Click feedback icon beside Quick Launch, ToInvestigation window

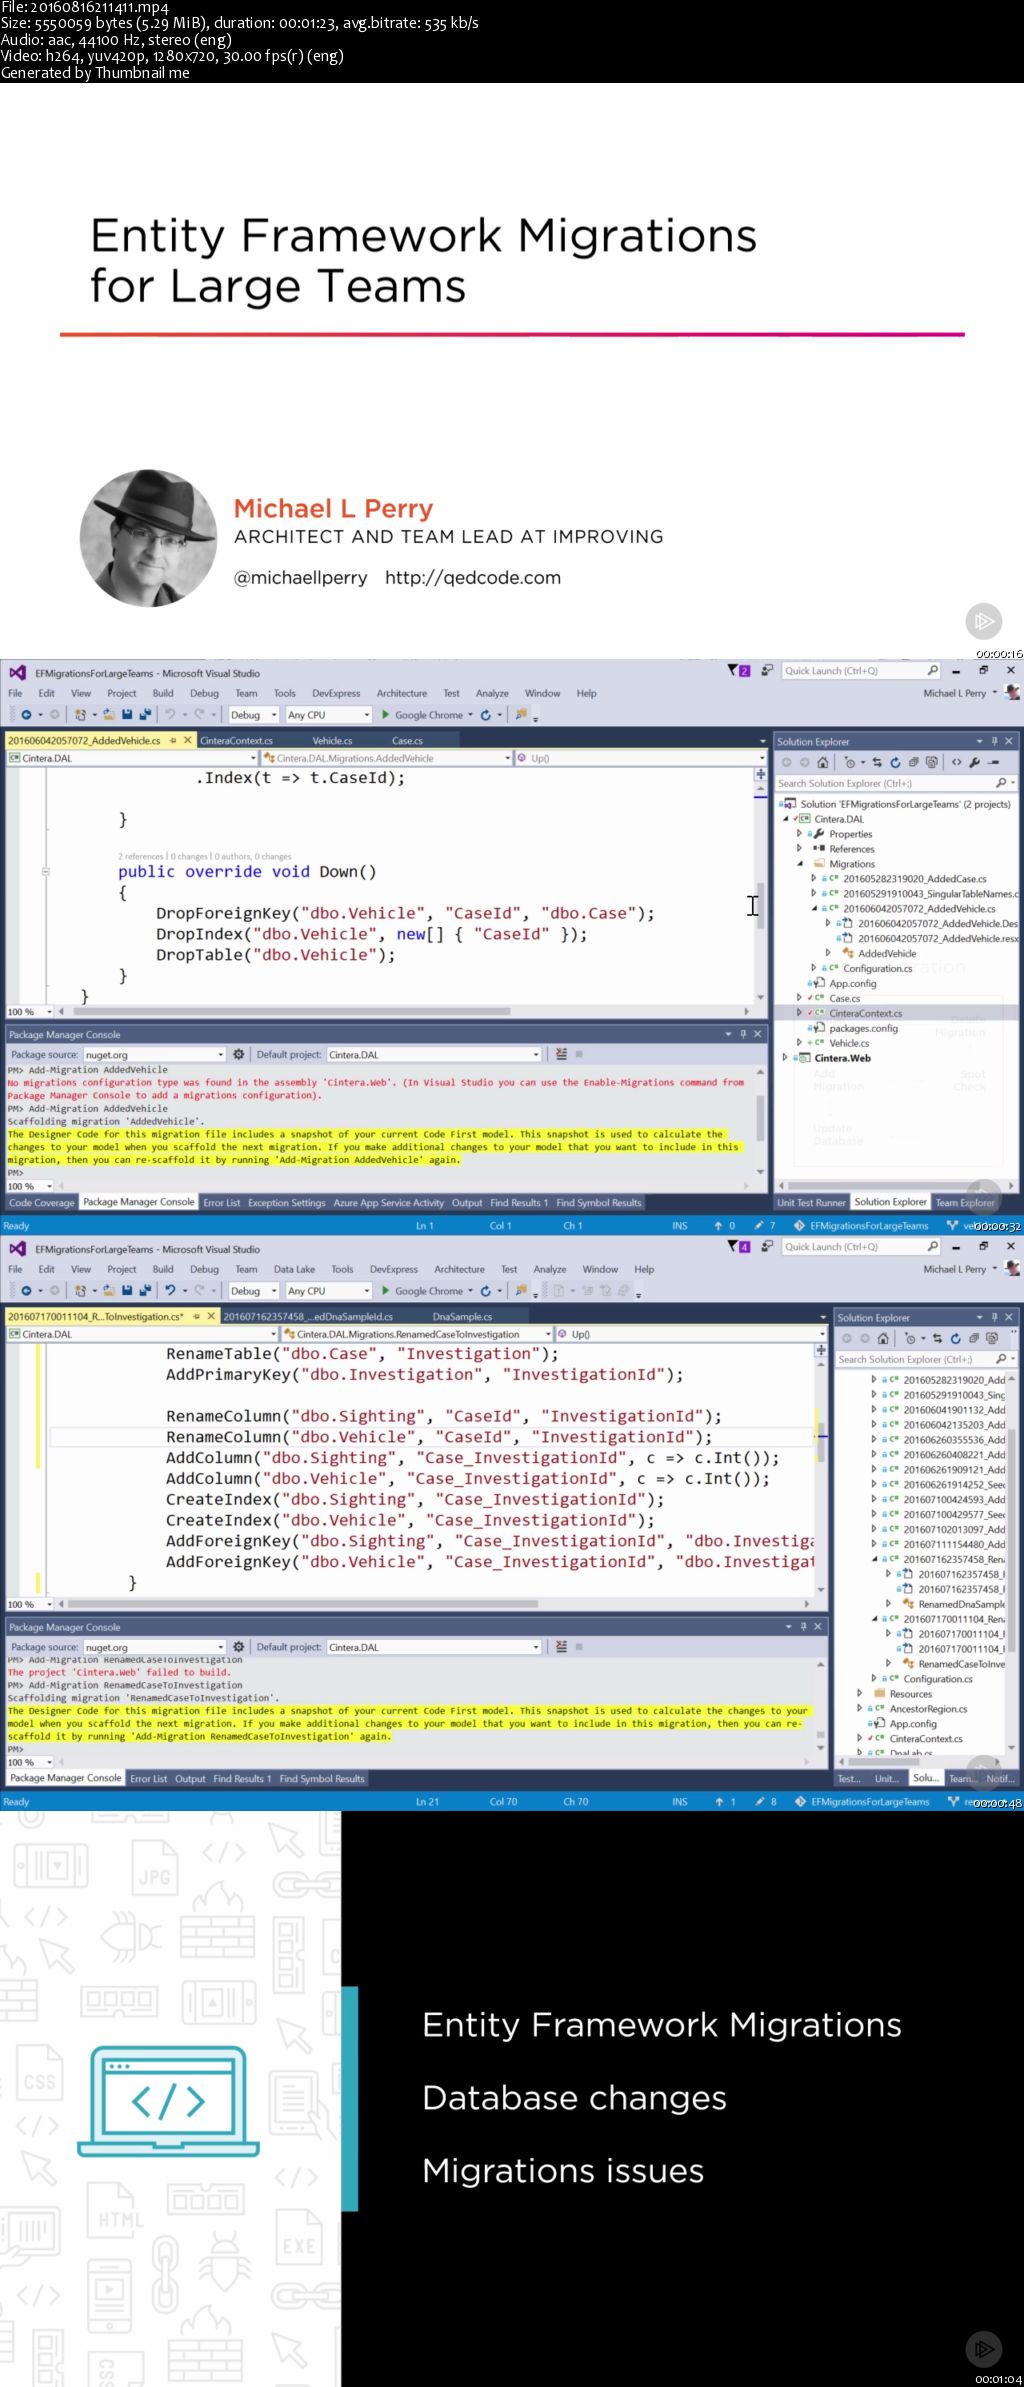pos(767,1247)
